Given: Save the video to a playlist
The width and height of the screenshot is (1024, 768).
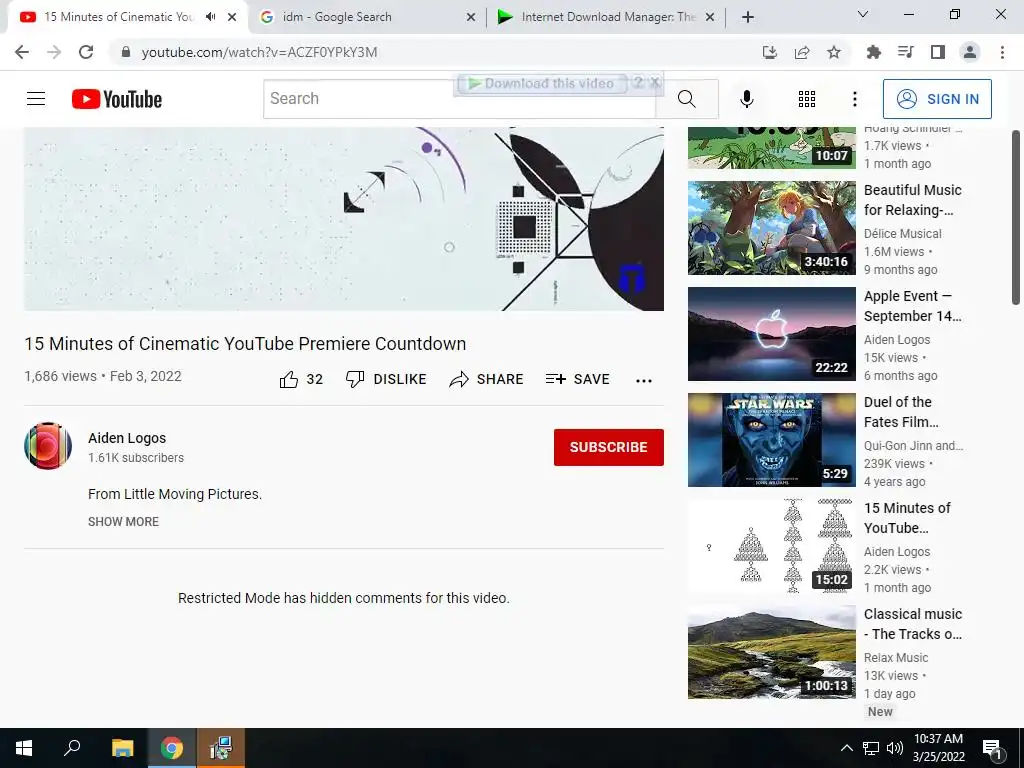Looking at the screenshot, I should point(577,379).
